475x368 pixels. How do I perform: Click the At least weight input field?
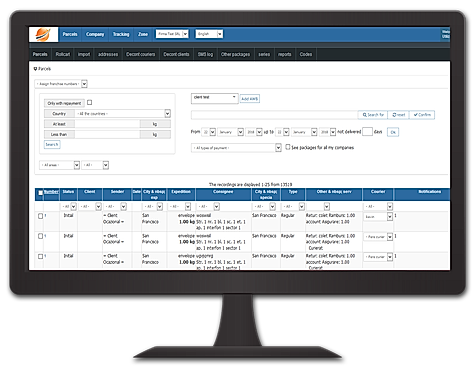pyautogui.click(x=107, y=124)
